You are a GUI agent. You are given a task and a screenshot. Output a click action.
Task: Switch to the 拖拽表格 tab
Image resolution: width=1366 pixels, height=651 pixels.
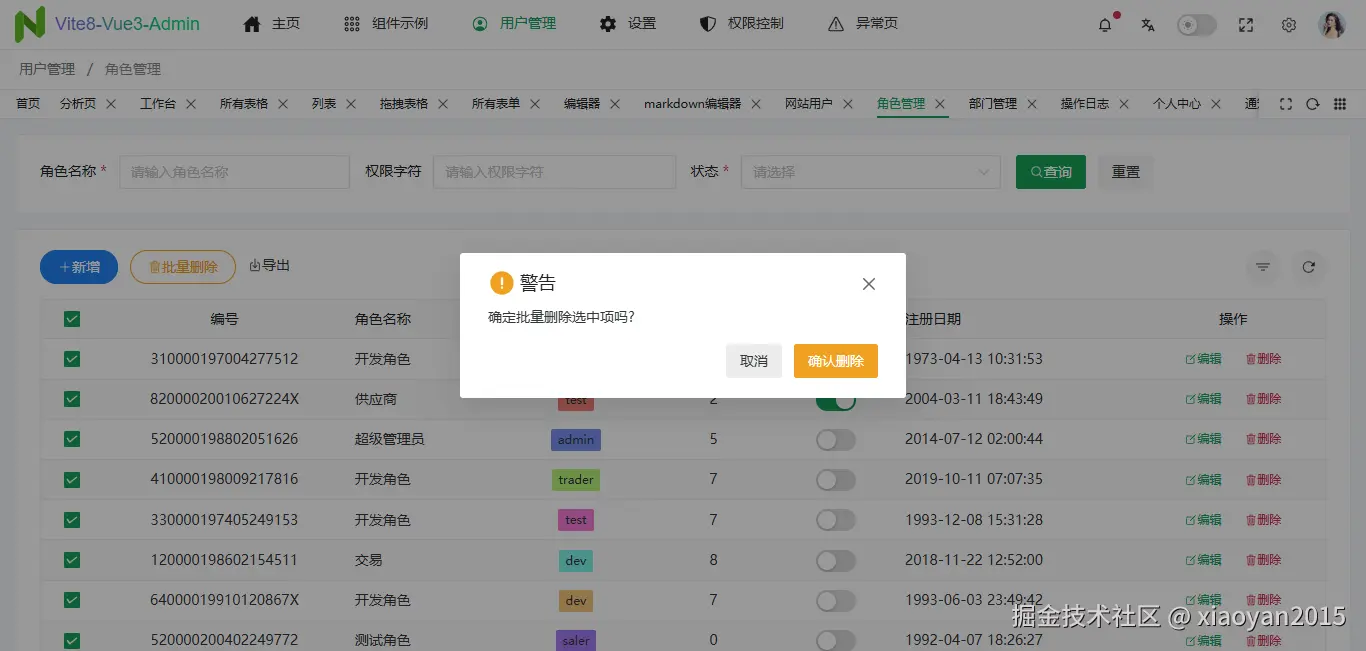click(403, 103)
